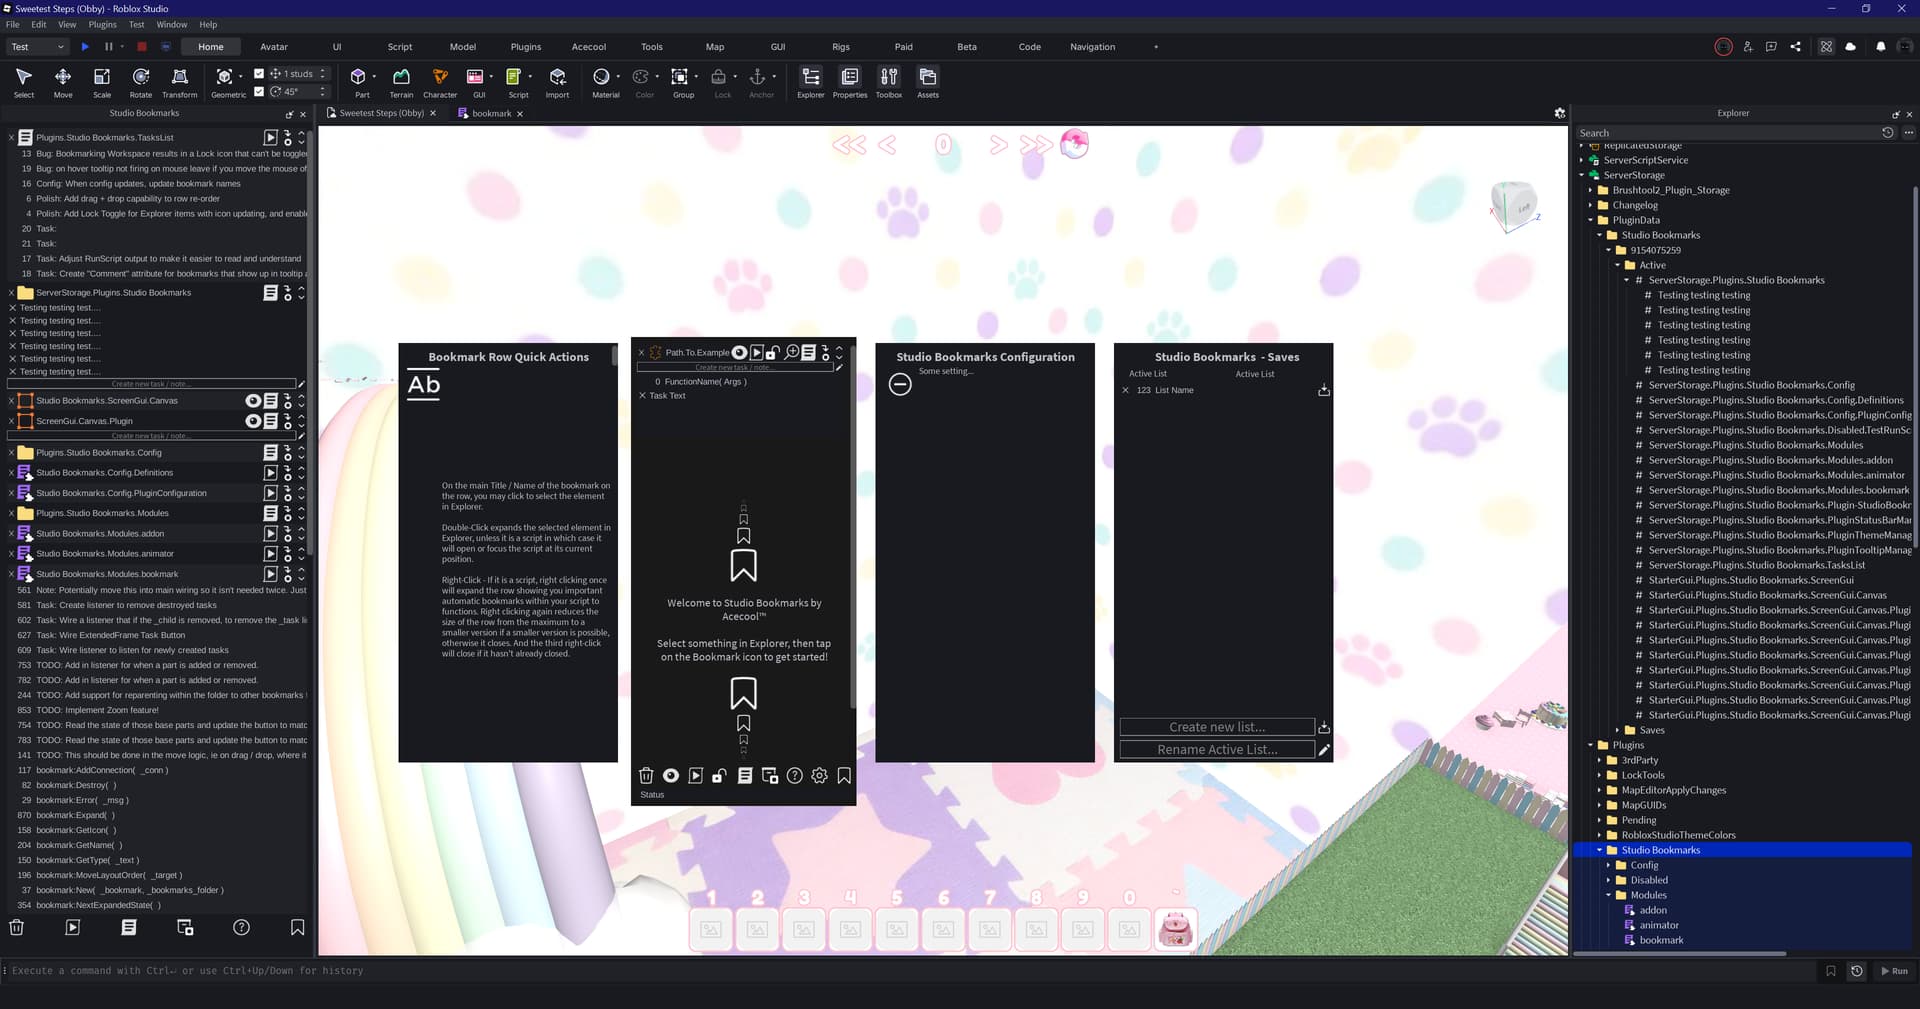Image resolution: width=1920 pixels, height=1009 pixels.
Task: Open the Assets manager
Action: coord(928,82)
